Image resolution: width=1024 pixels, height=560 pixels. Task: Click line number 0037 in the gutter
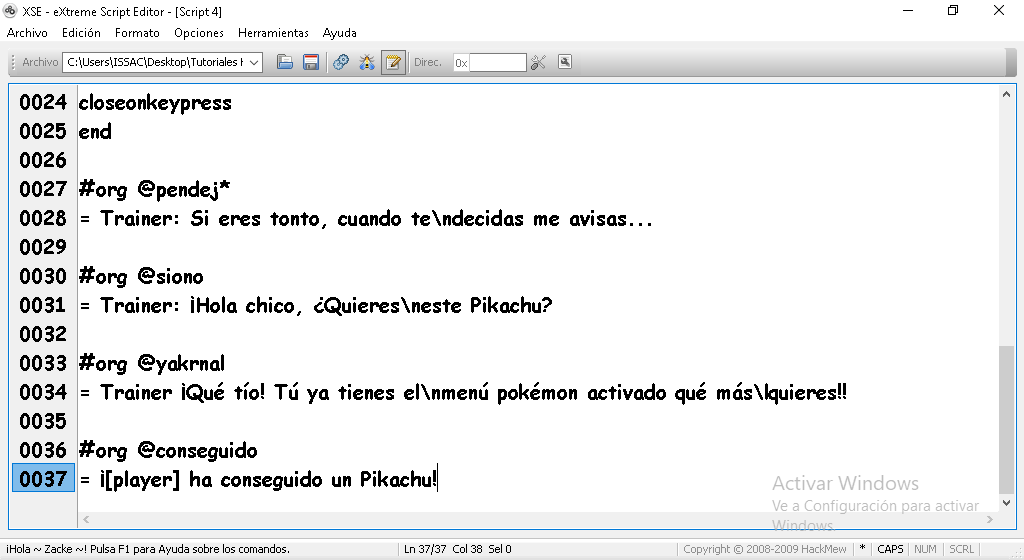pyautogui.click(x=43, y=479)
